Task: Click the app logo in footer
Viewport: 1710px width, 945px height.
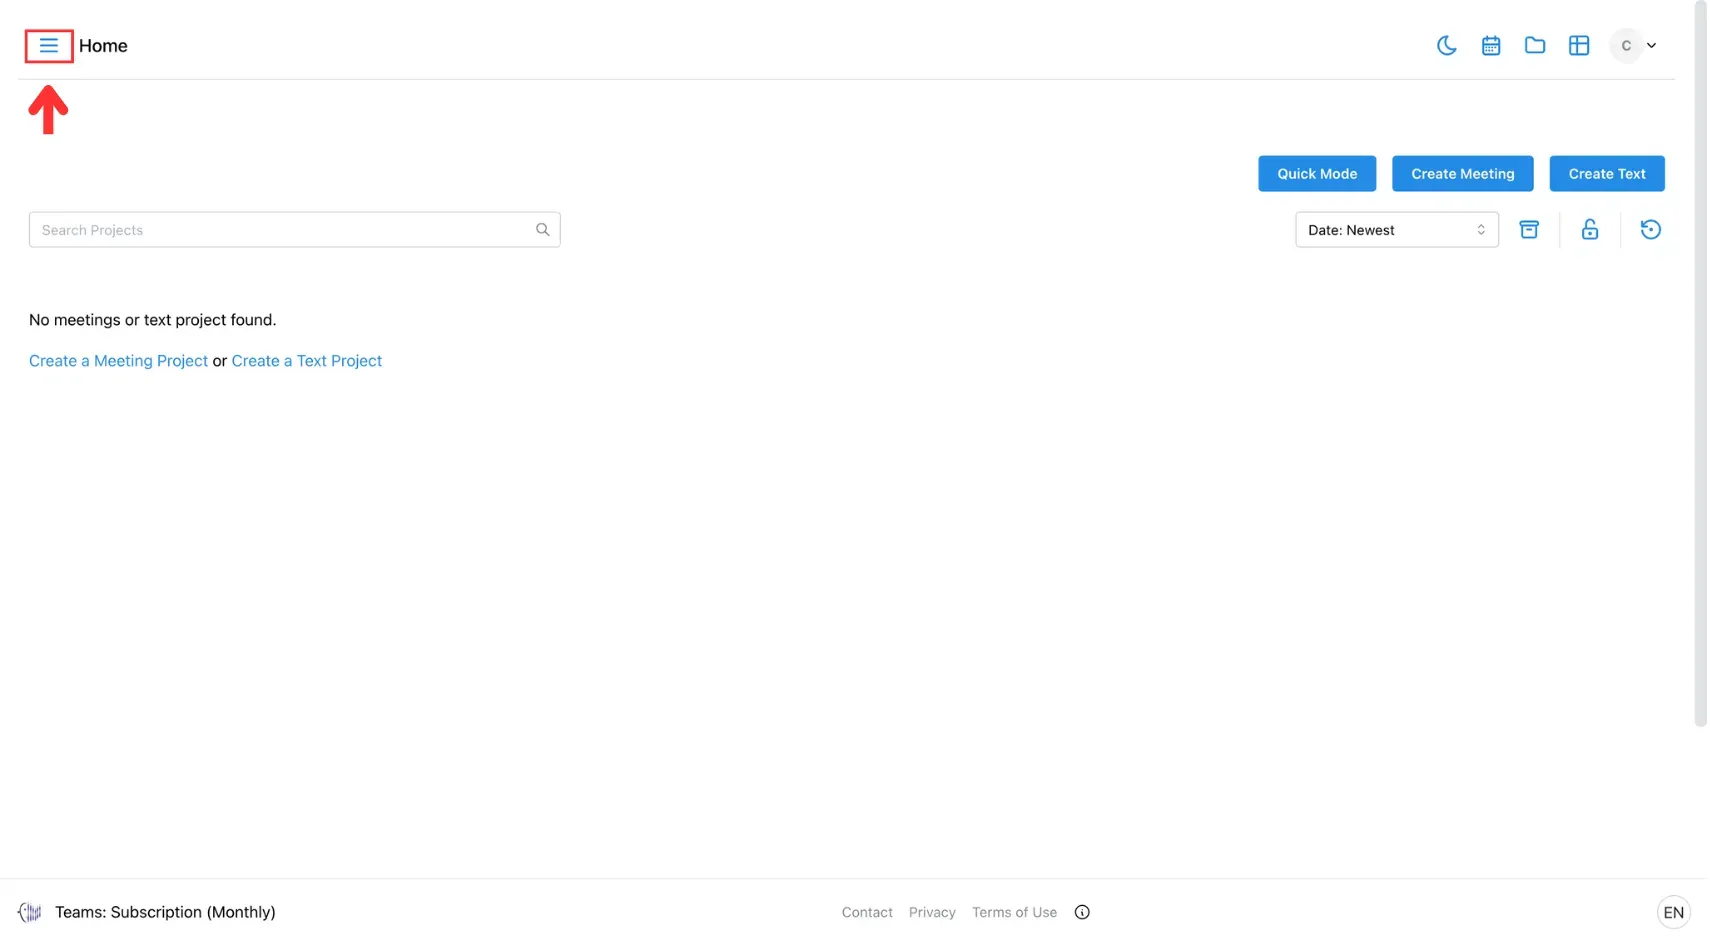Action: pyautogui.click(x=30, y=912)
